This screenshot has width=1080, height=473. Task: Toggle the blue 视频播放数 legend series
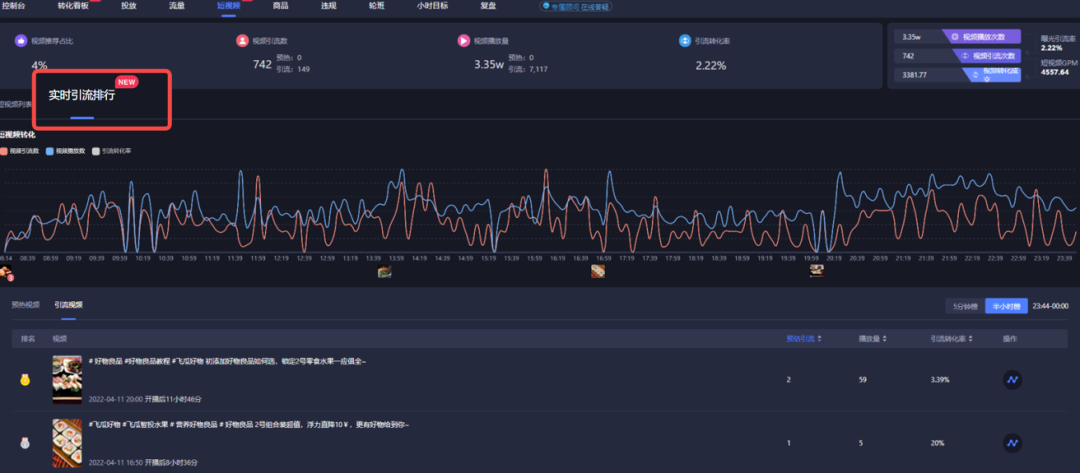coord(66,151)
